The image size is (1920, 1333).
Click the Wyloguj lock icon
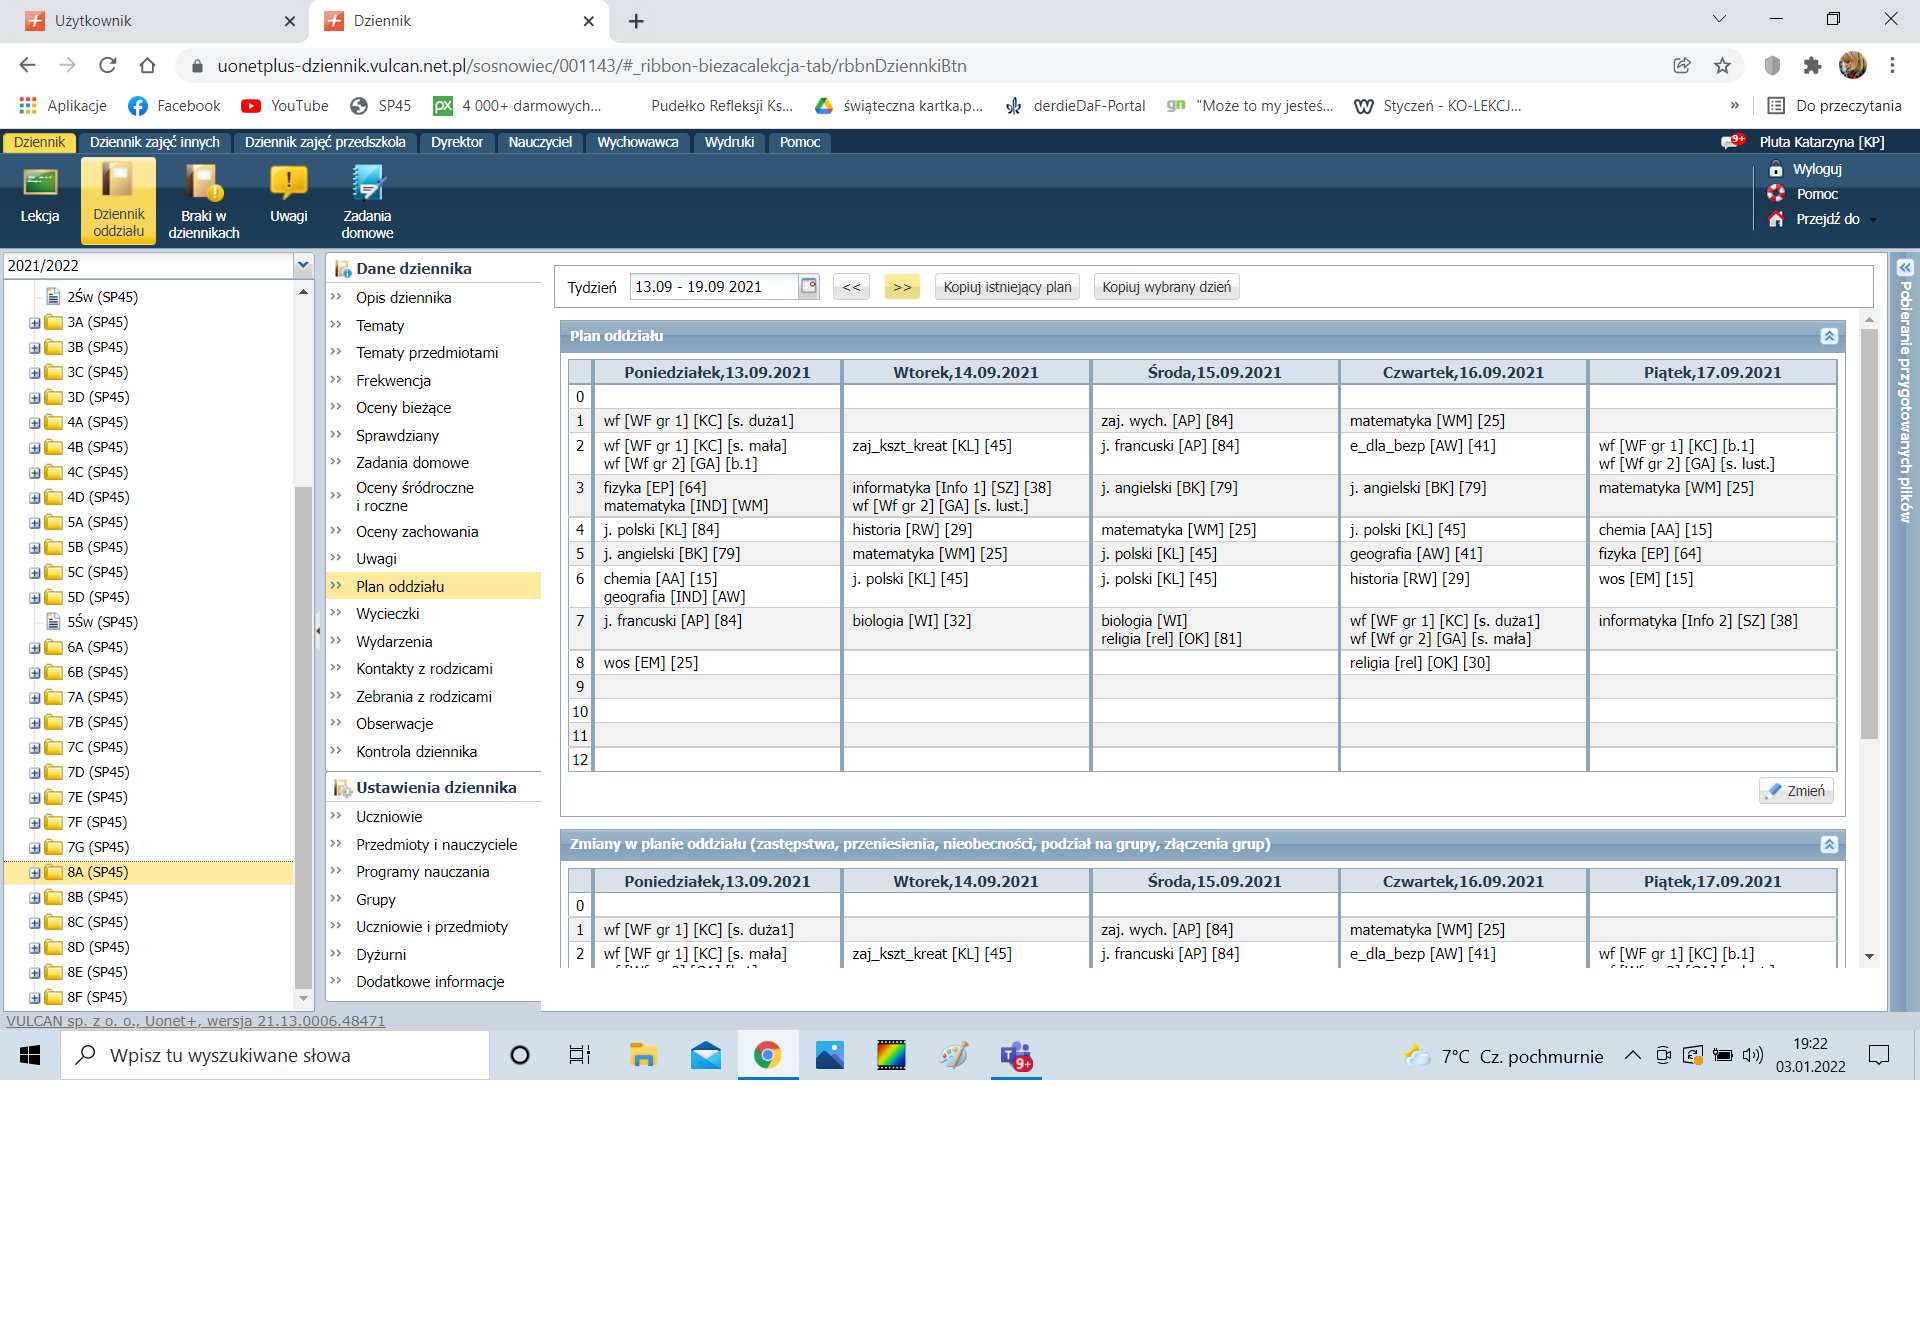pos(1776,169)
